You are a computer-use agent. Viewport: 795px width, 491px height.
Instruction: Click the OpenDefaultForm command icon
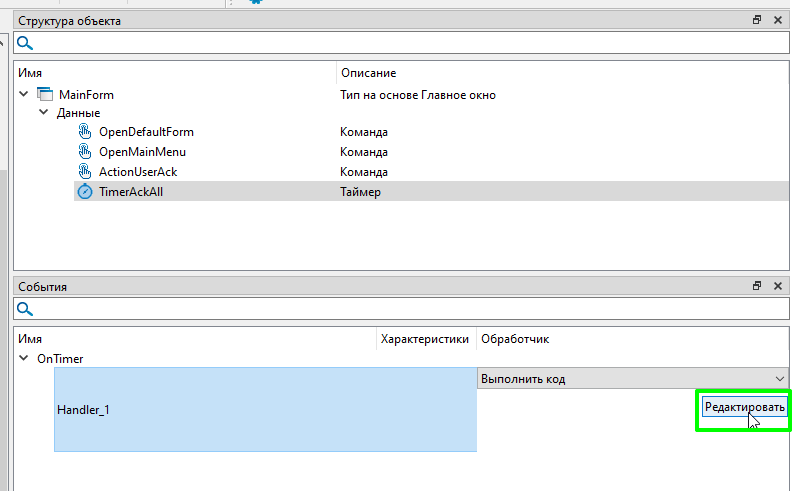tap(84, 132)
